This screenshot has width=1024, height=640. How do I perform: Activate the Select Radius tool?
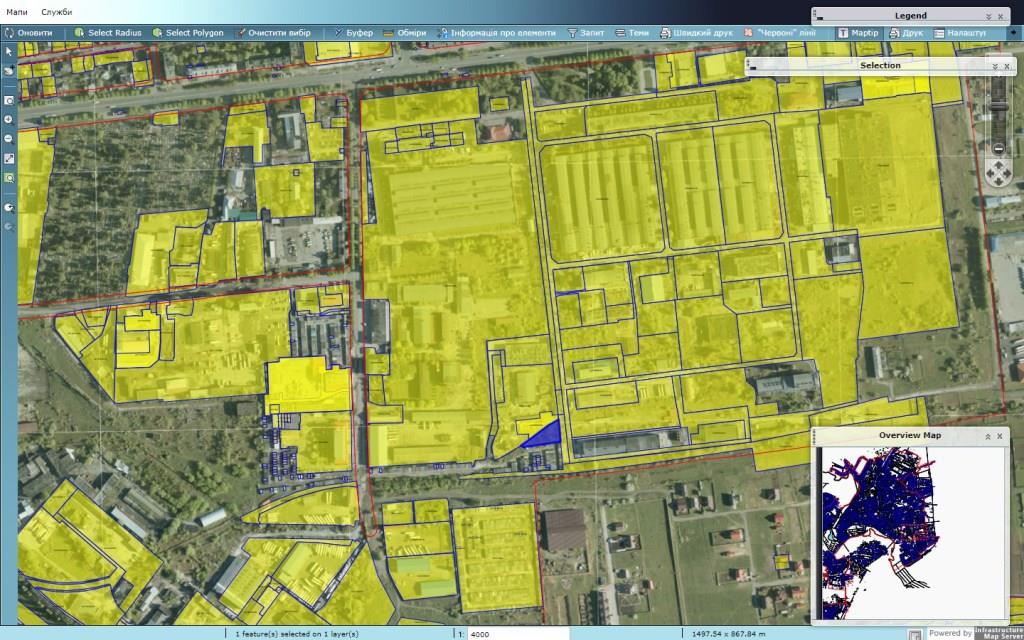(109, 33)
